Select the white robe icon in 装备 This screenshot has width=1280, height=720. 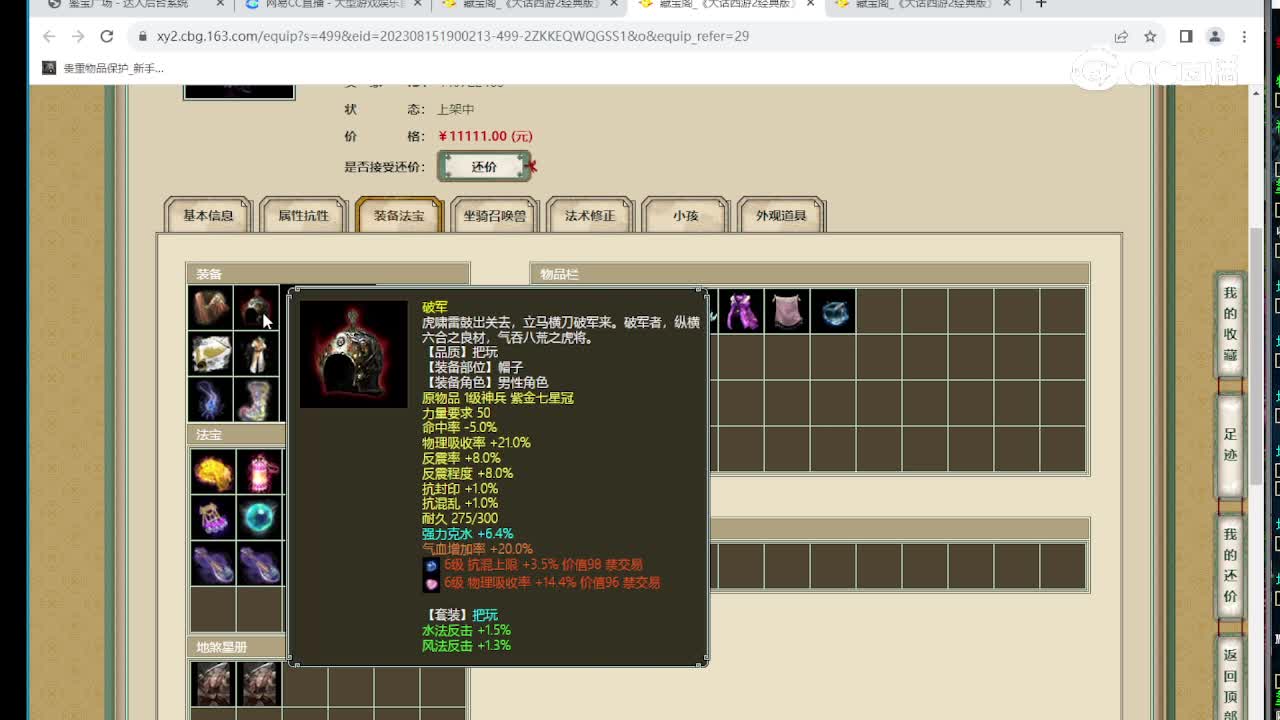pos(257,354)
